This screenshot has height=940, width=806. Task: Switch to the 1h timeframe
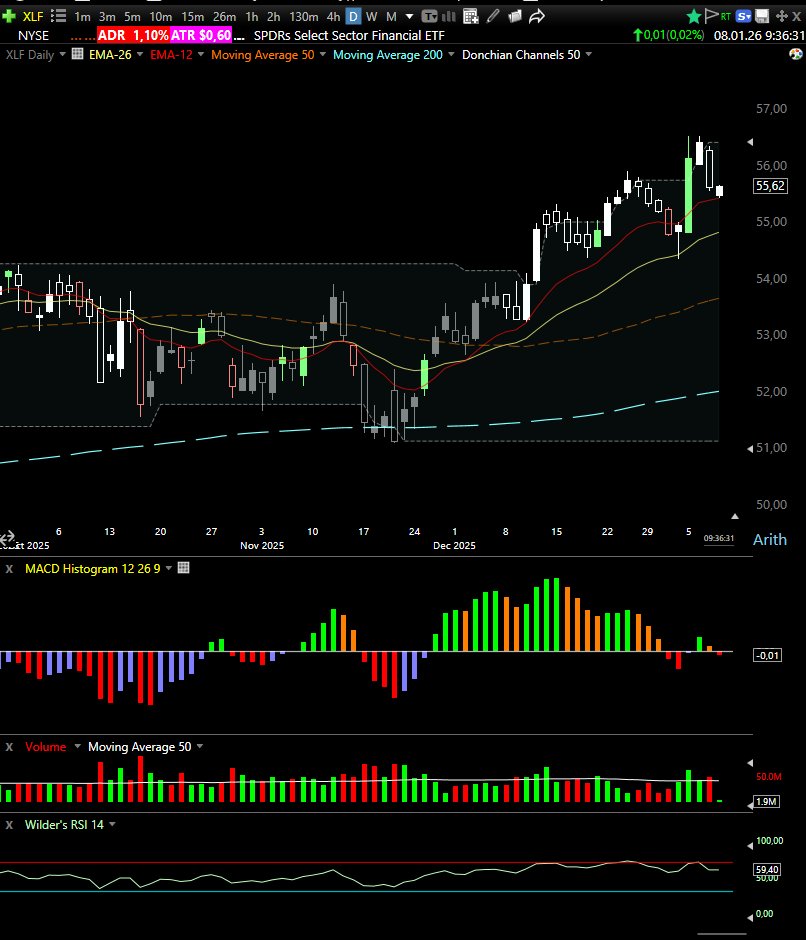point(252,17)
